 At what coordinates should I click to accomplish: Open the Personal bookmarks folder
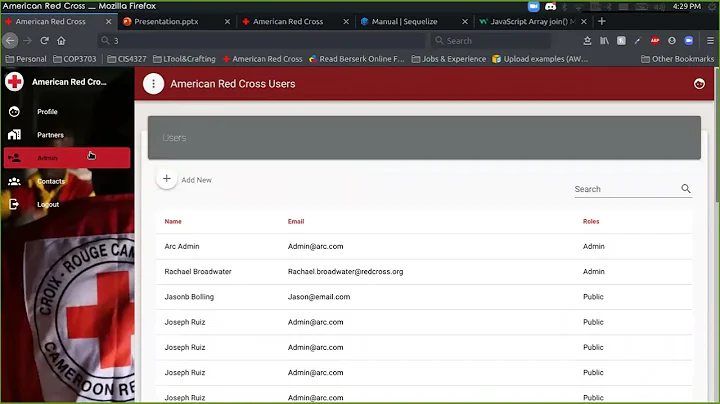[26, 59]
